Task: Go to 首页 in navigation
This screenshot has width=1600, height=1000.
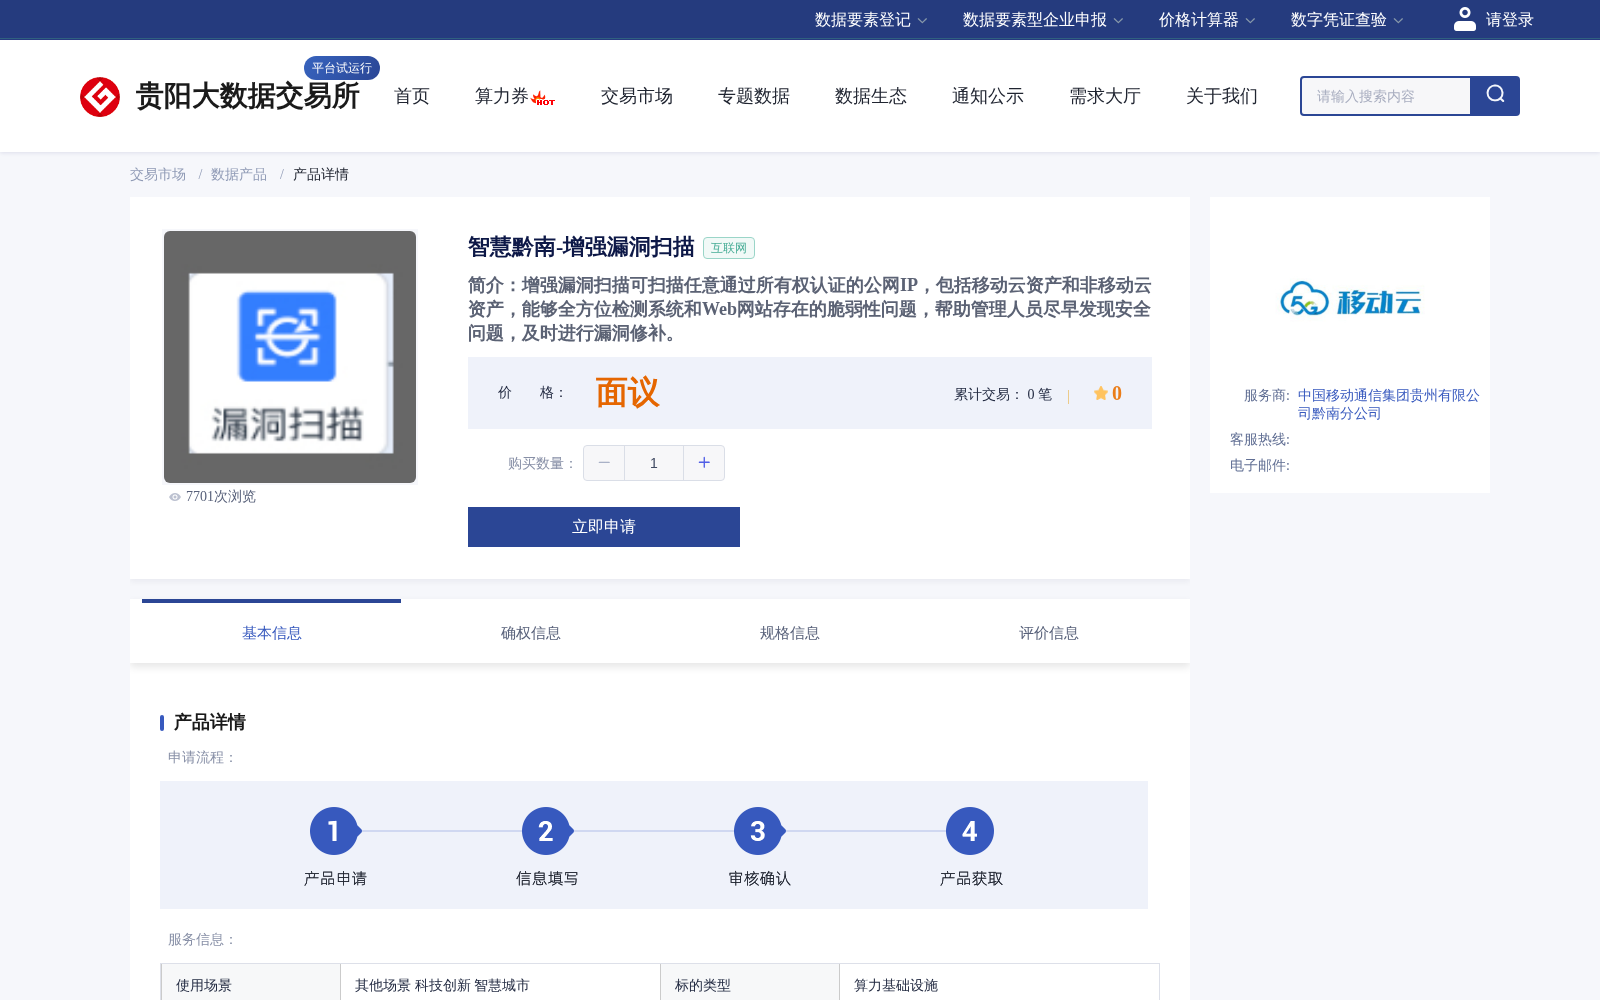Action: [412, 96]
